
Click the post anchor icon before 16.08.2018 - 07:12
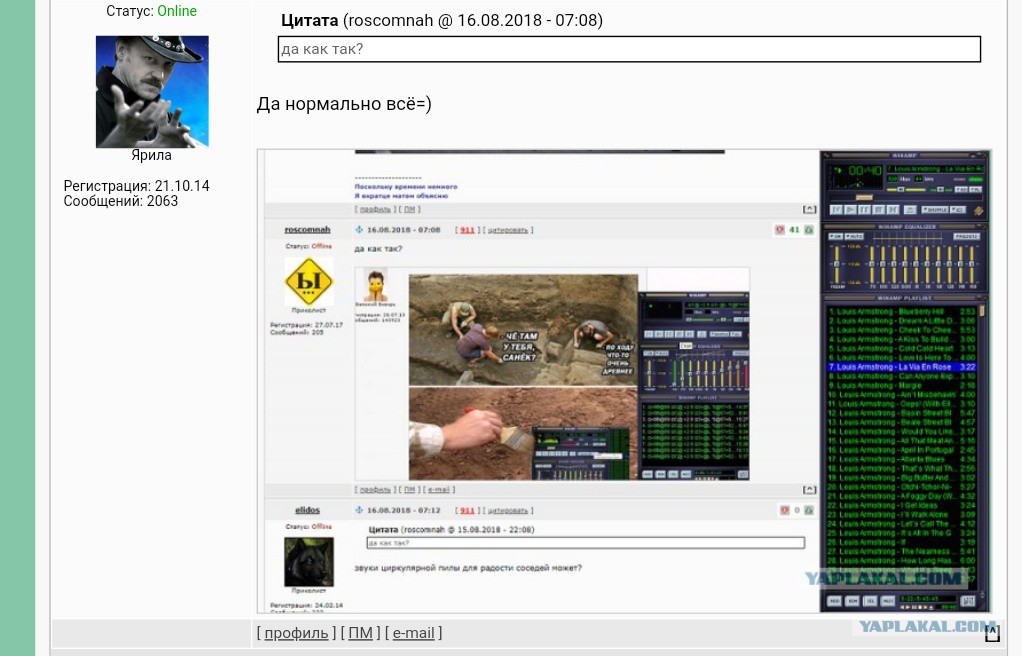pos(358,510)
